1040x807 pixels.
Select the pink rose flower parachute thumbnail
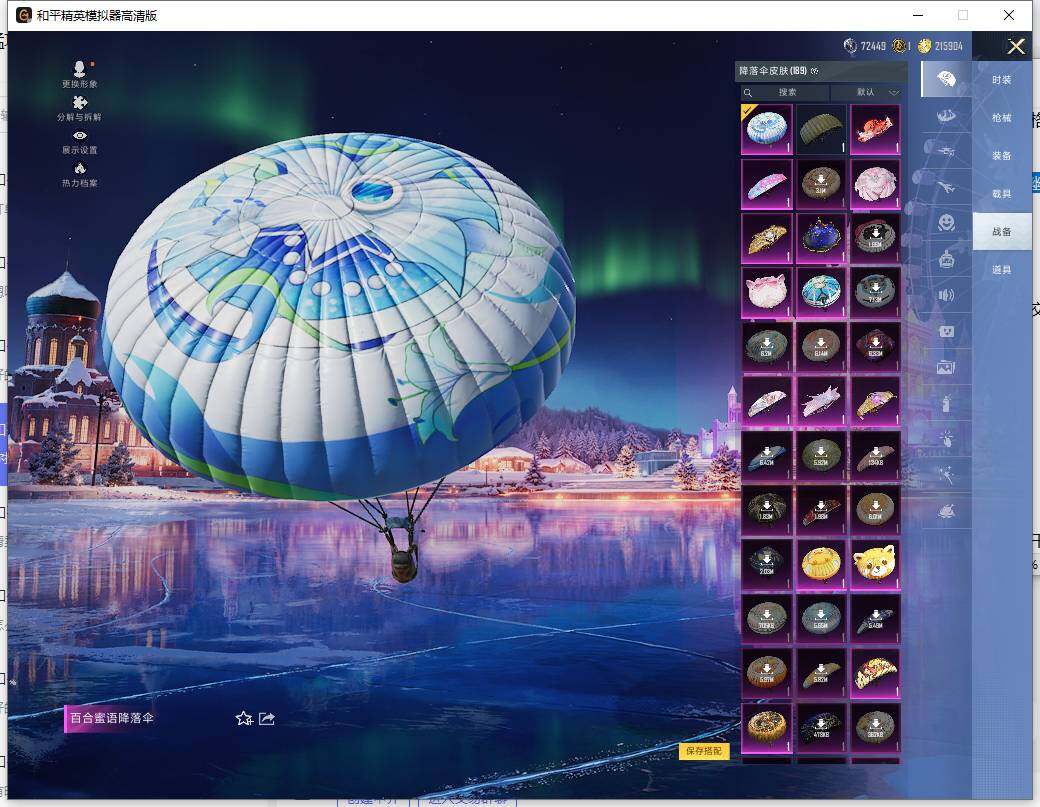pyautogui.click(x=876, y=184)
